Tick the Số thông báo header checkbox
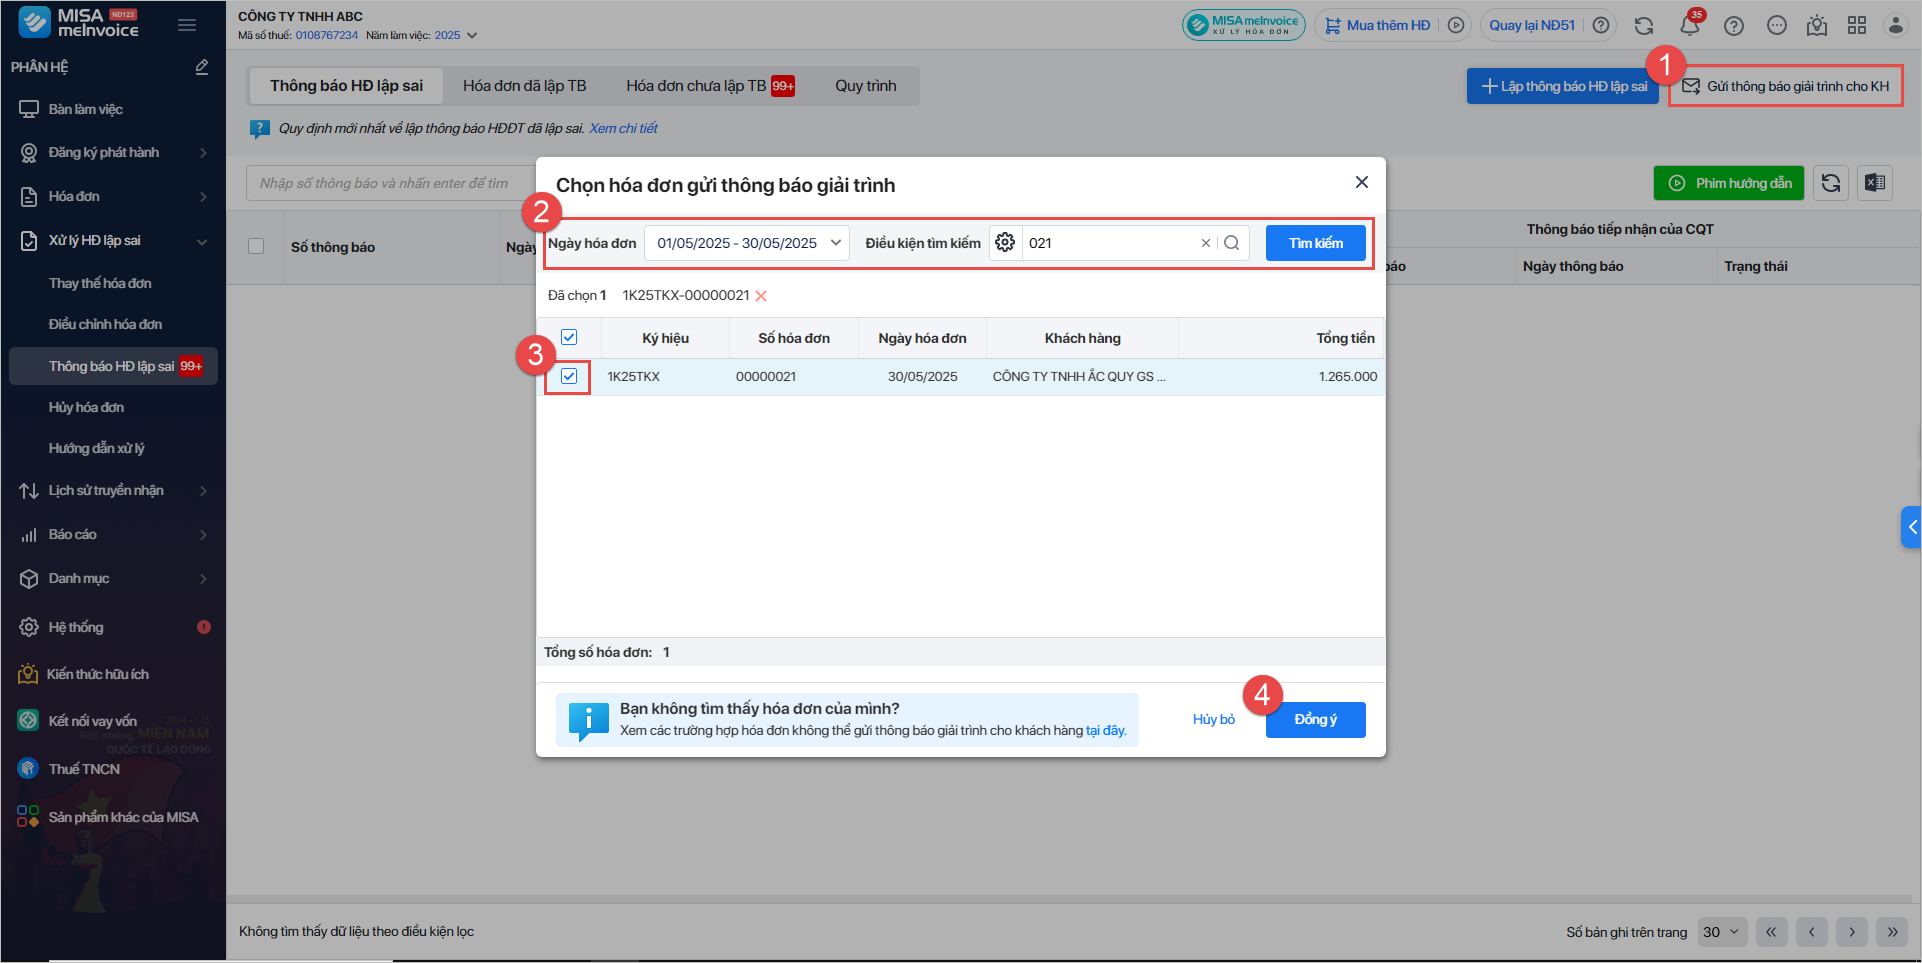 pos(256,246)
